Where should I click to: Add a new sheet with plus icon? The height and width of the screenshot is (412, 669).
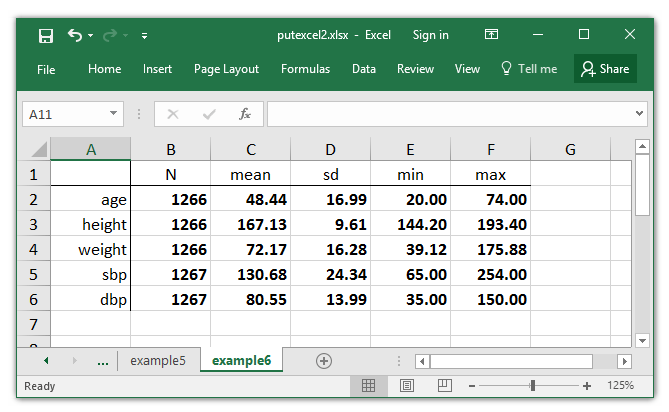coord(324,361)
